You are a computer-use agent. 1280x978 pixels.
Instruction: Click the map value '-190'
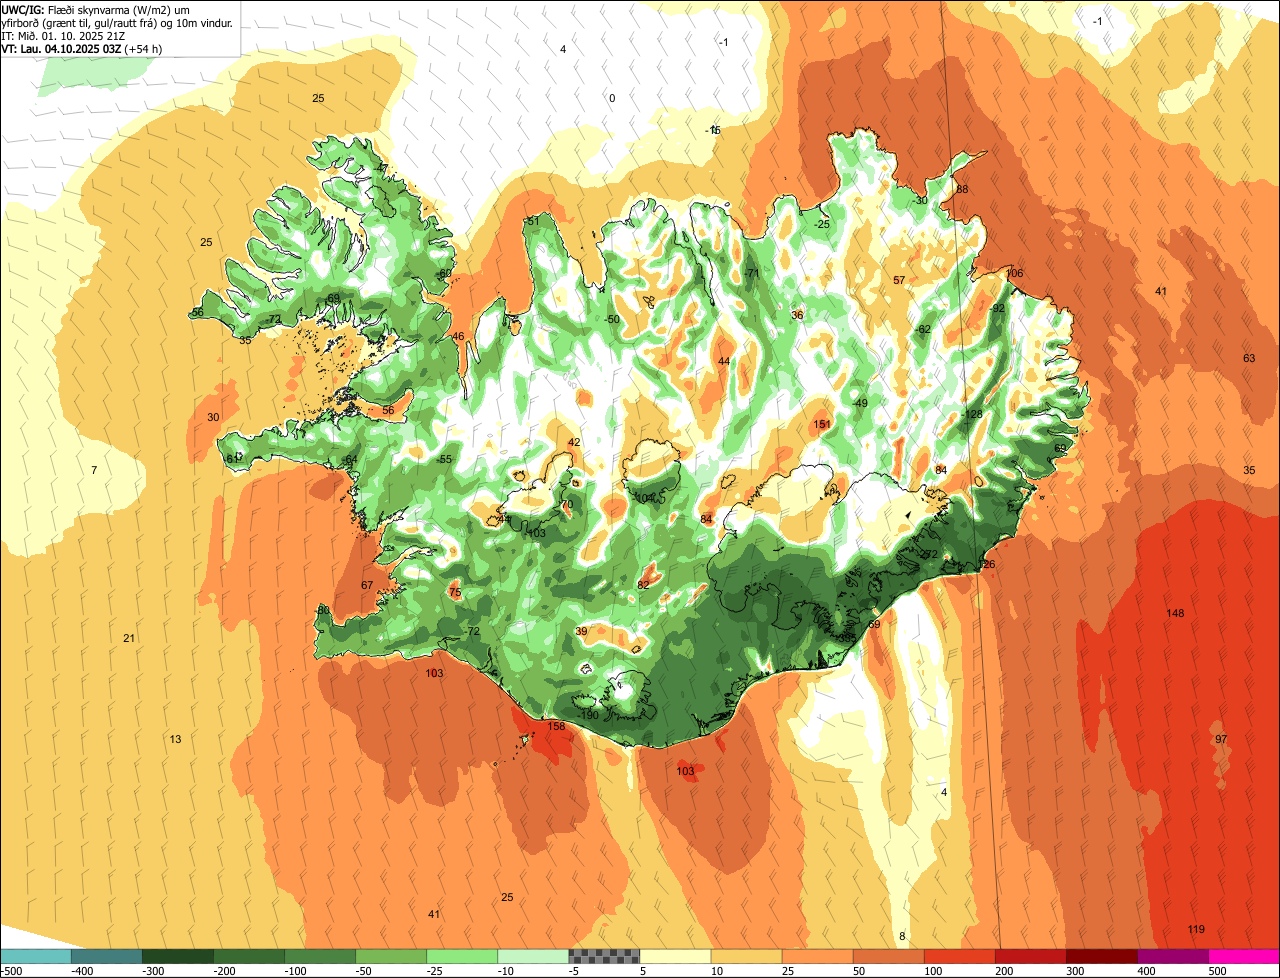click(588, 714)
